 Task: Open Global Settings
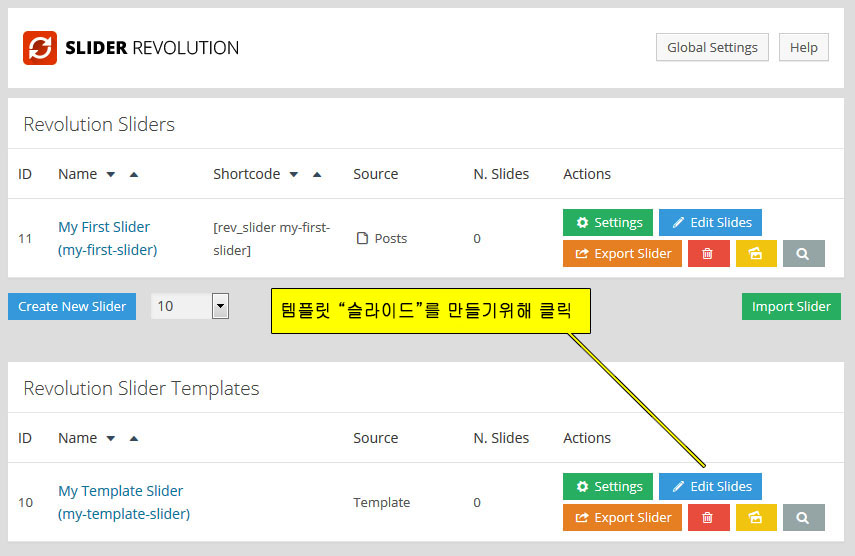[712, 47]
